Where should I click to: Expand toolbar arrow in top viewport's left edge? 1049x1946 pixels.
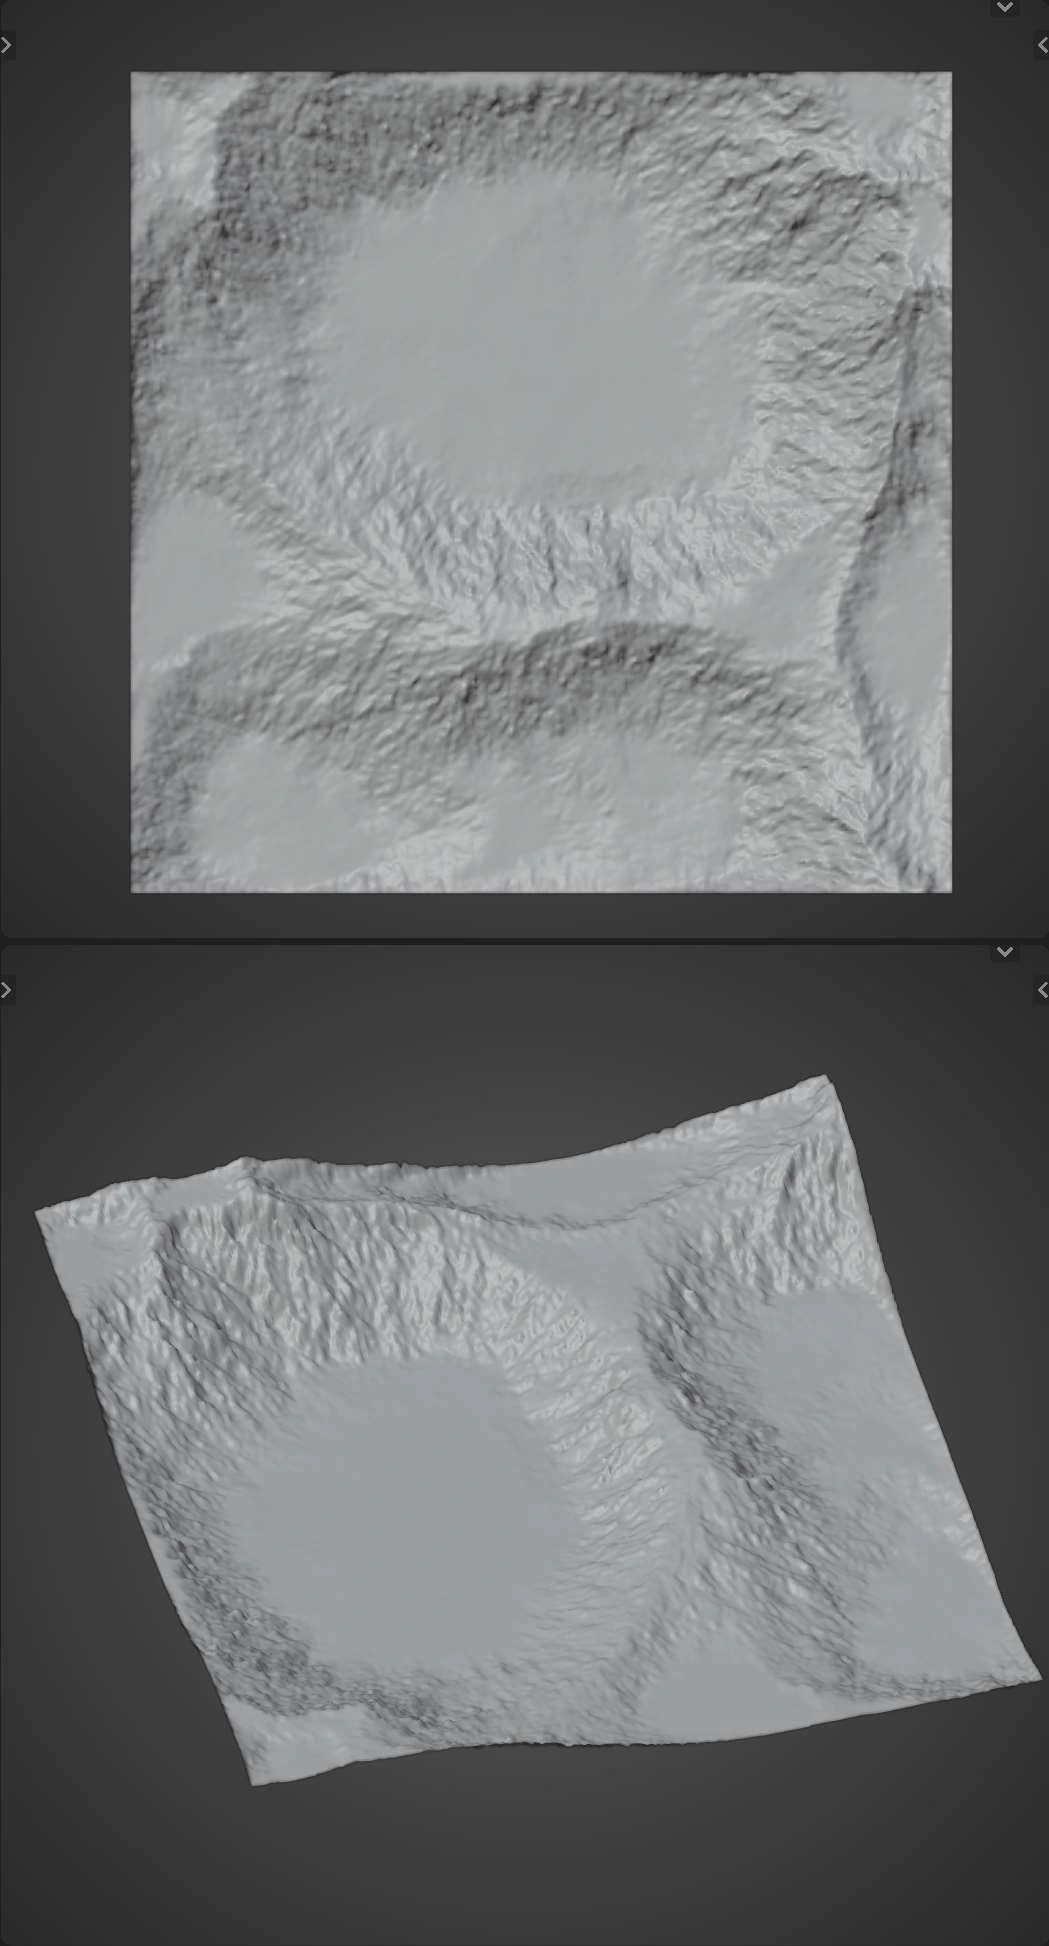click(x=6, y=45)
